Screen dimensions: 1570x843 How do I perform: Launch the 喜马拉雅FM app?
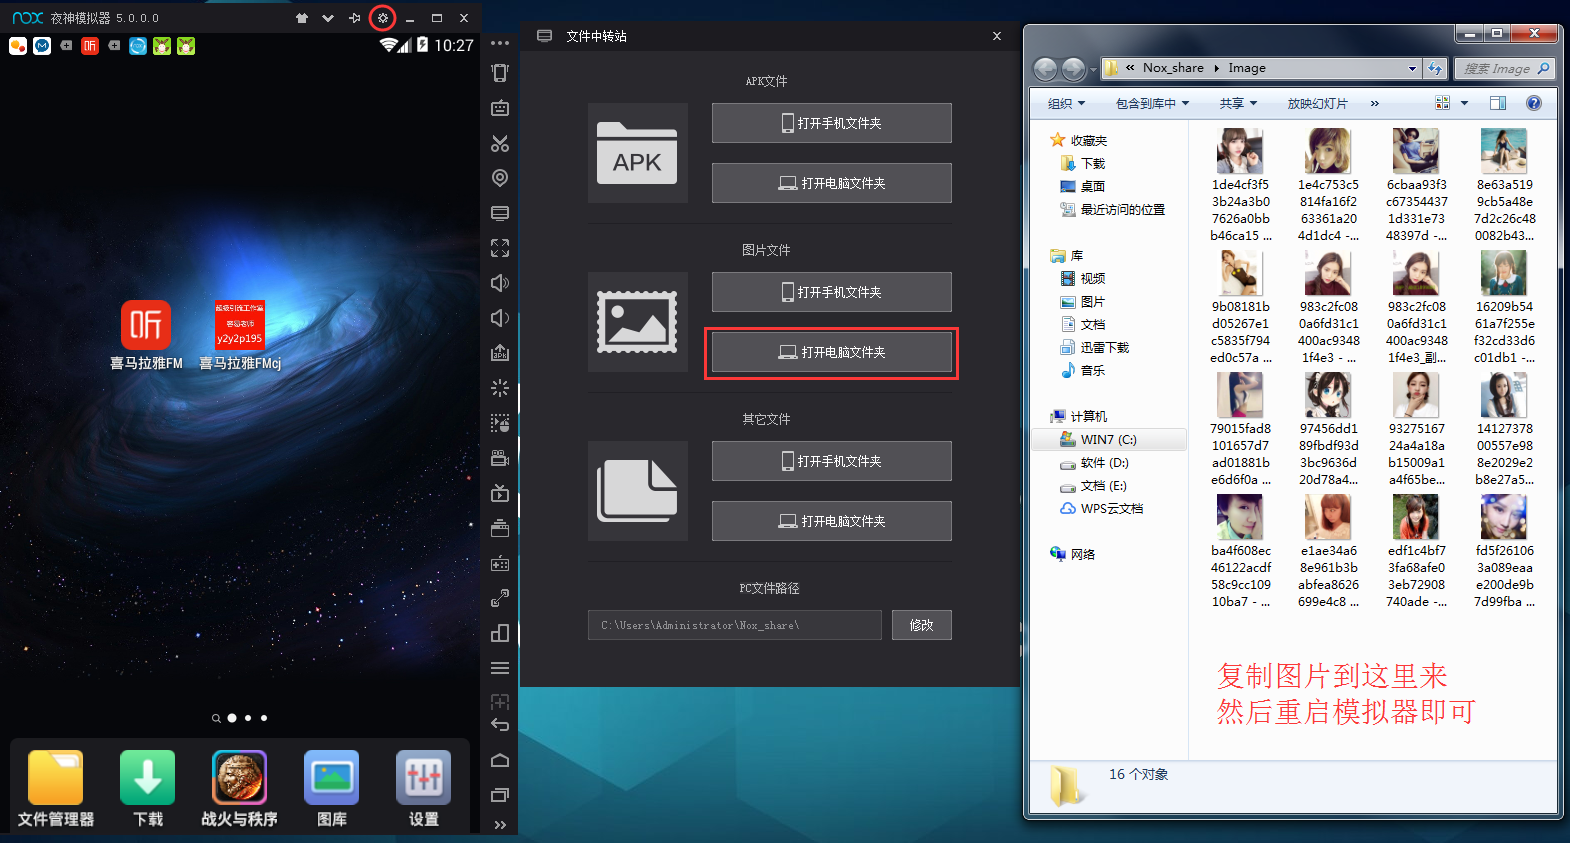tap(146, 326)
